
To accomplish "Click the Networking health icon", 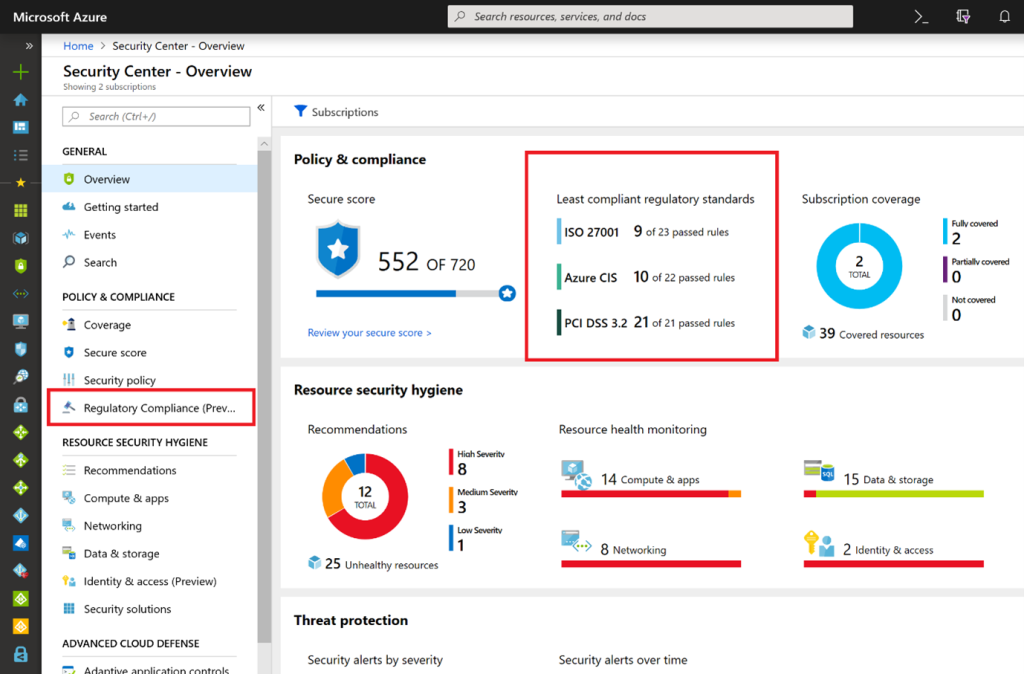I will pos(576,541).
